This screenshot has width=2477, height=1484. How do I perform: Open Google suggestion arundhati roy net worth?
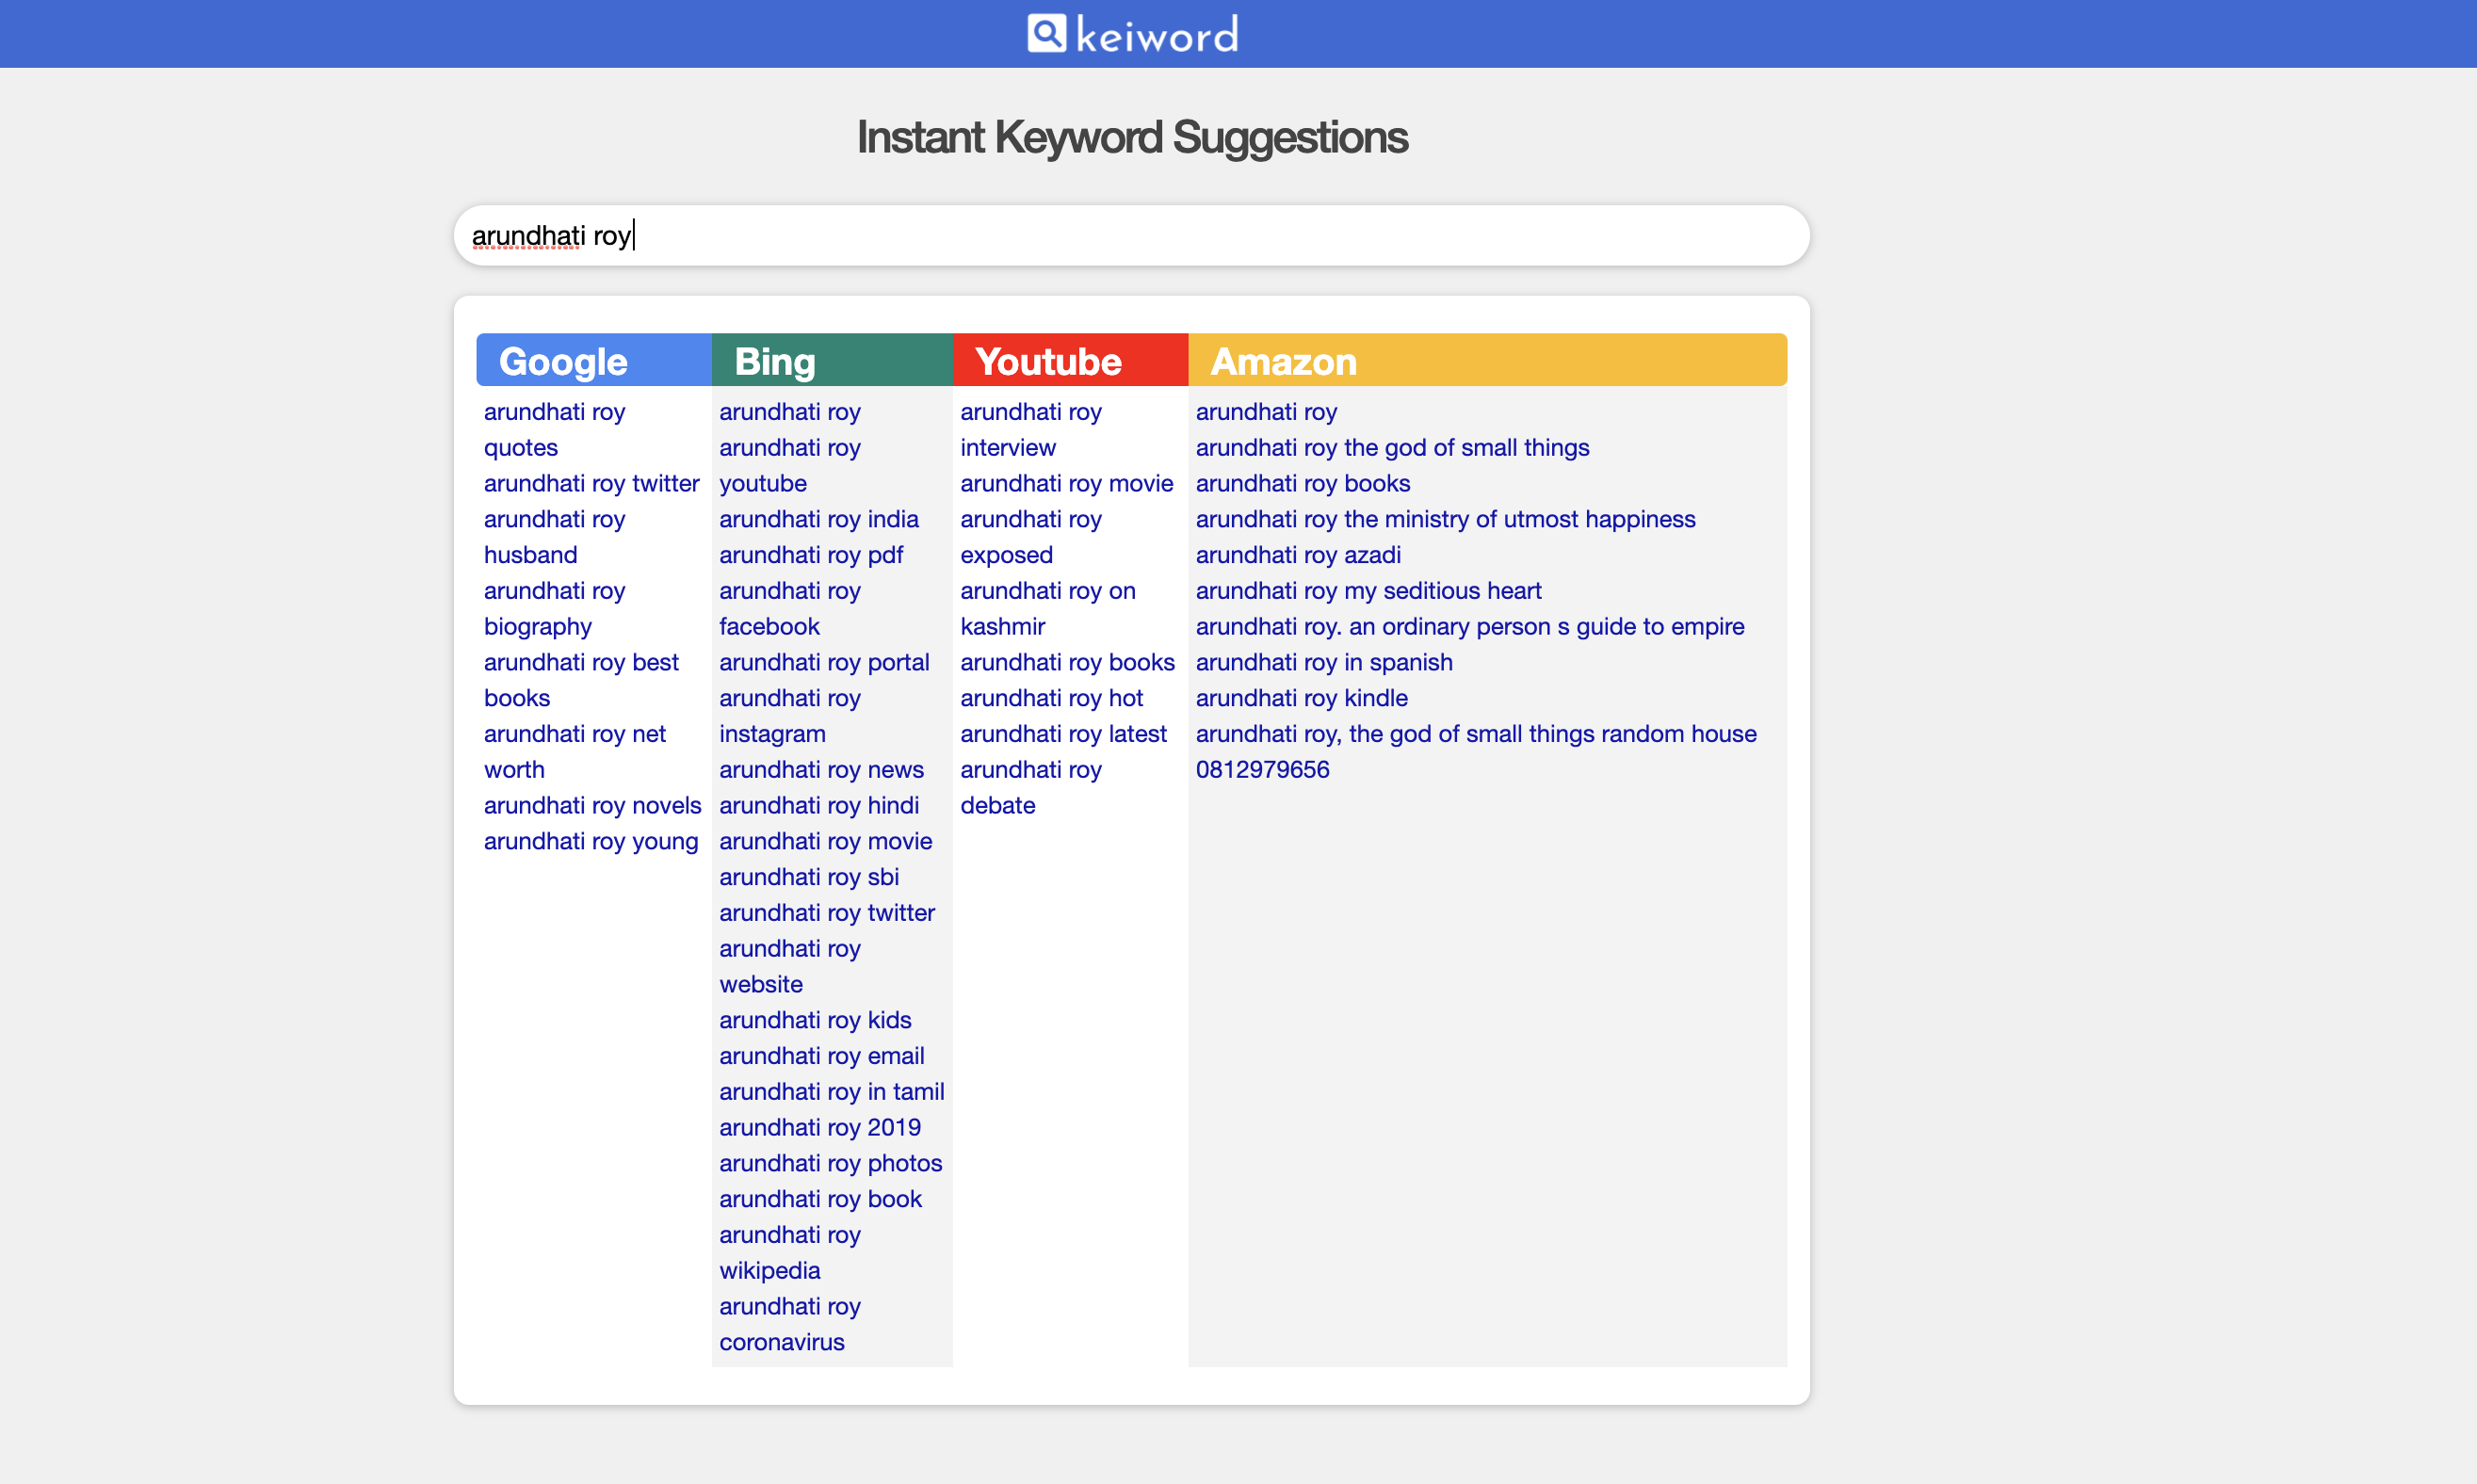pos(574,752)
